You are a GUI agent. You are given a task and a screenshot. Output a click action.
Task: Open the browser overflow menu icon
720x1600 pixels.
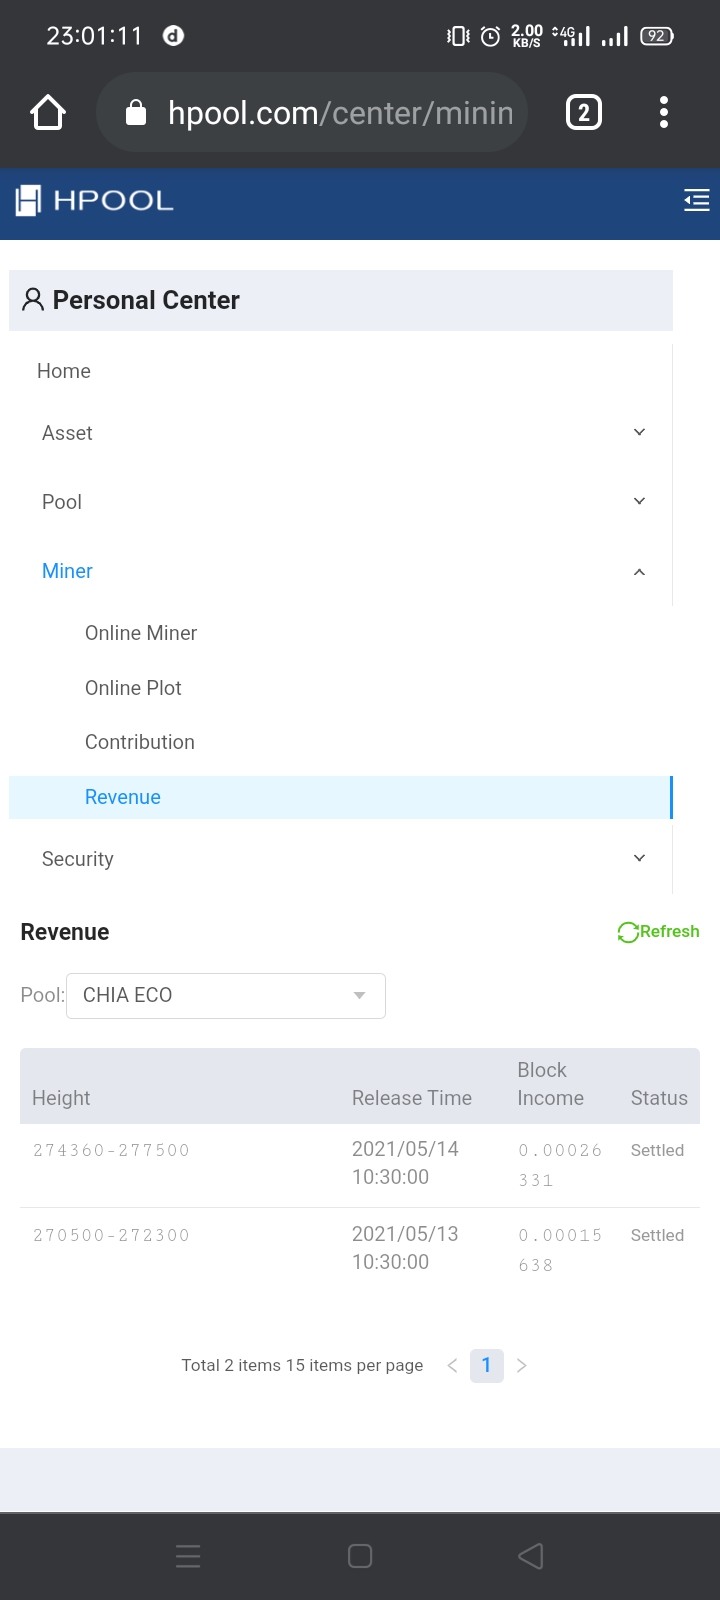[663, 112]
